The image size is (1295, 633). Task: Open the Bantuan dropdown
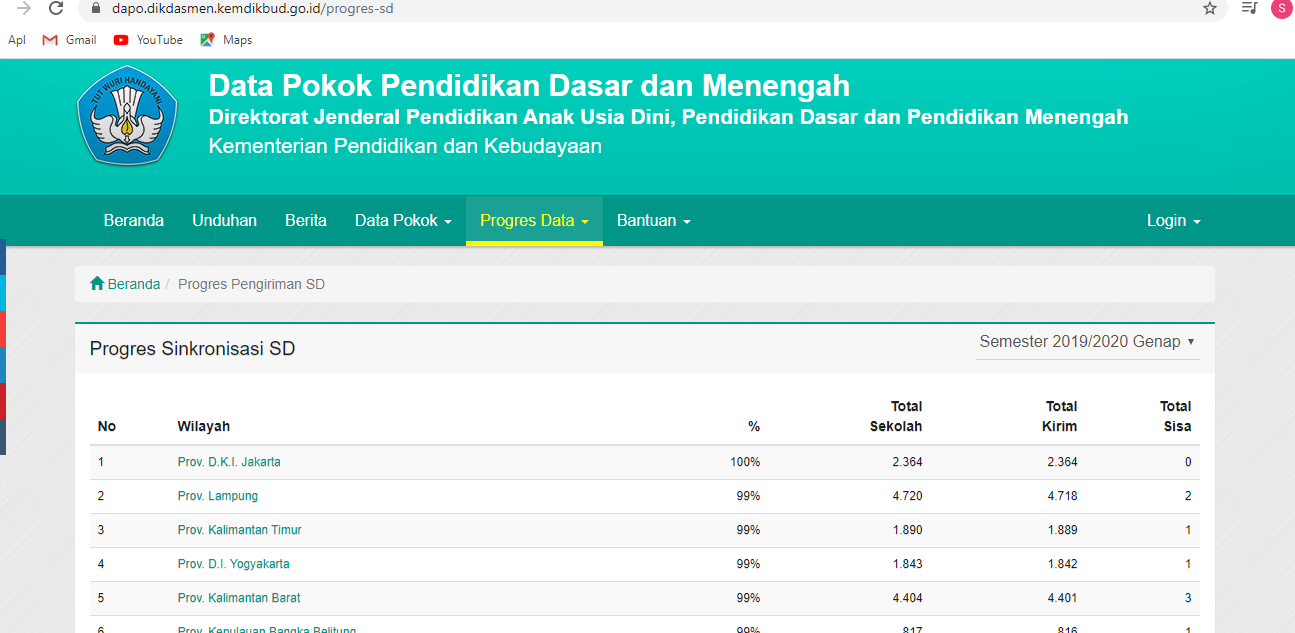point(653,220)
